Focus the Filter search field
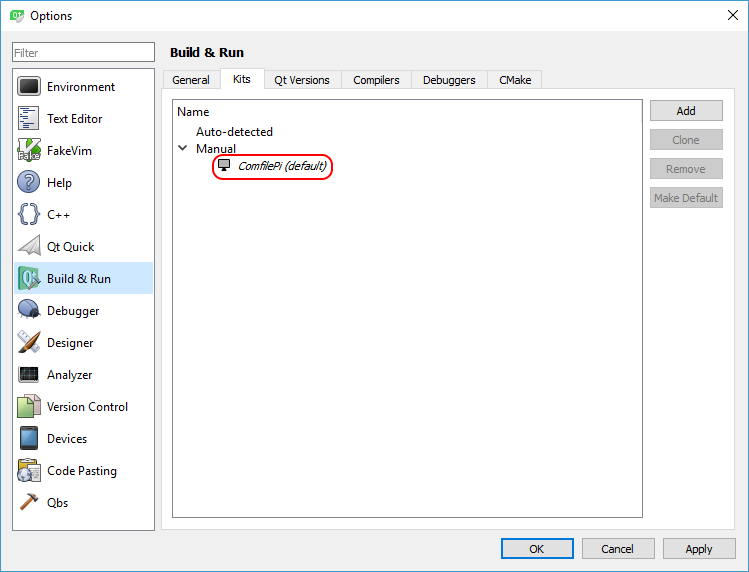Image resolution: width=749 pixels, height=572 pixels. (83, 52)
